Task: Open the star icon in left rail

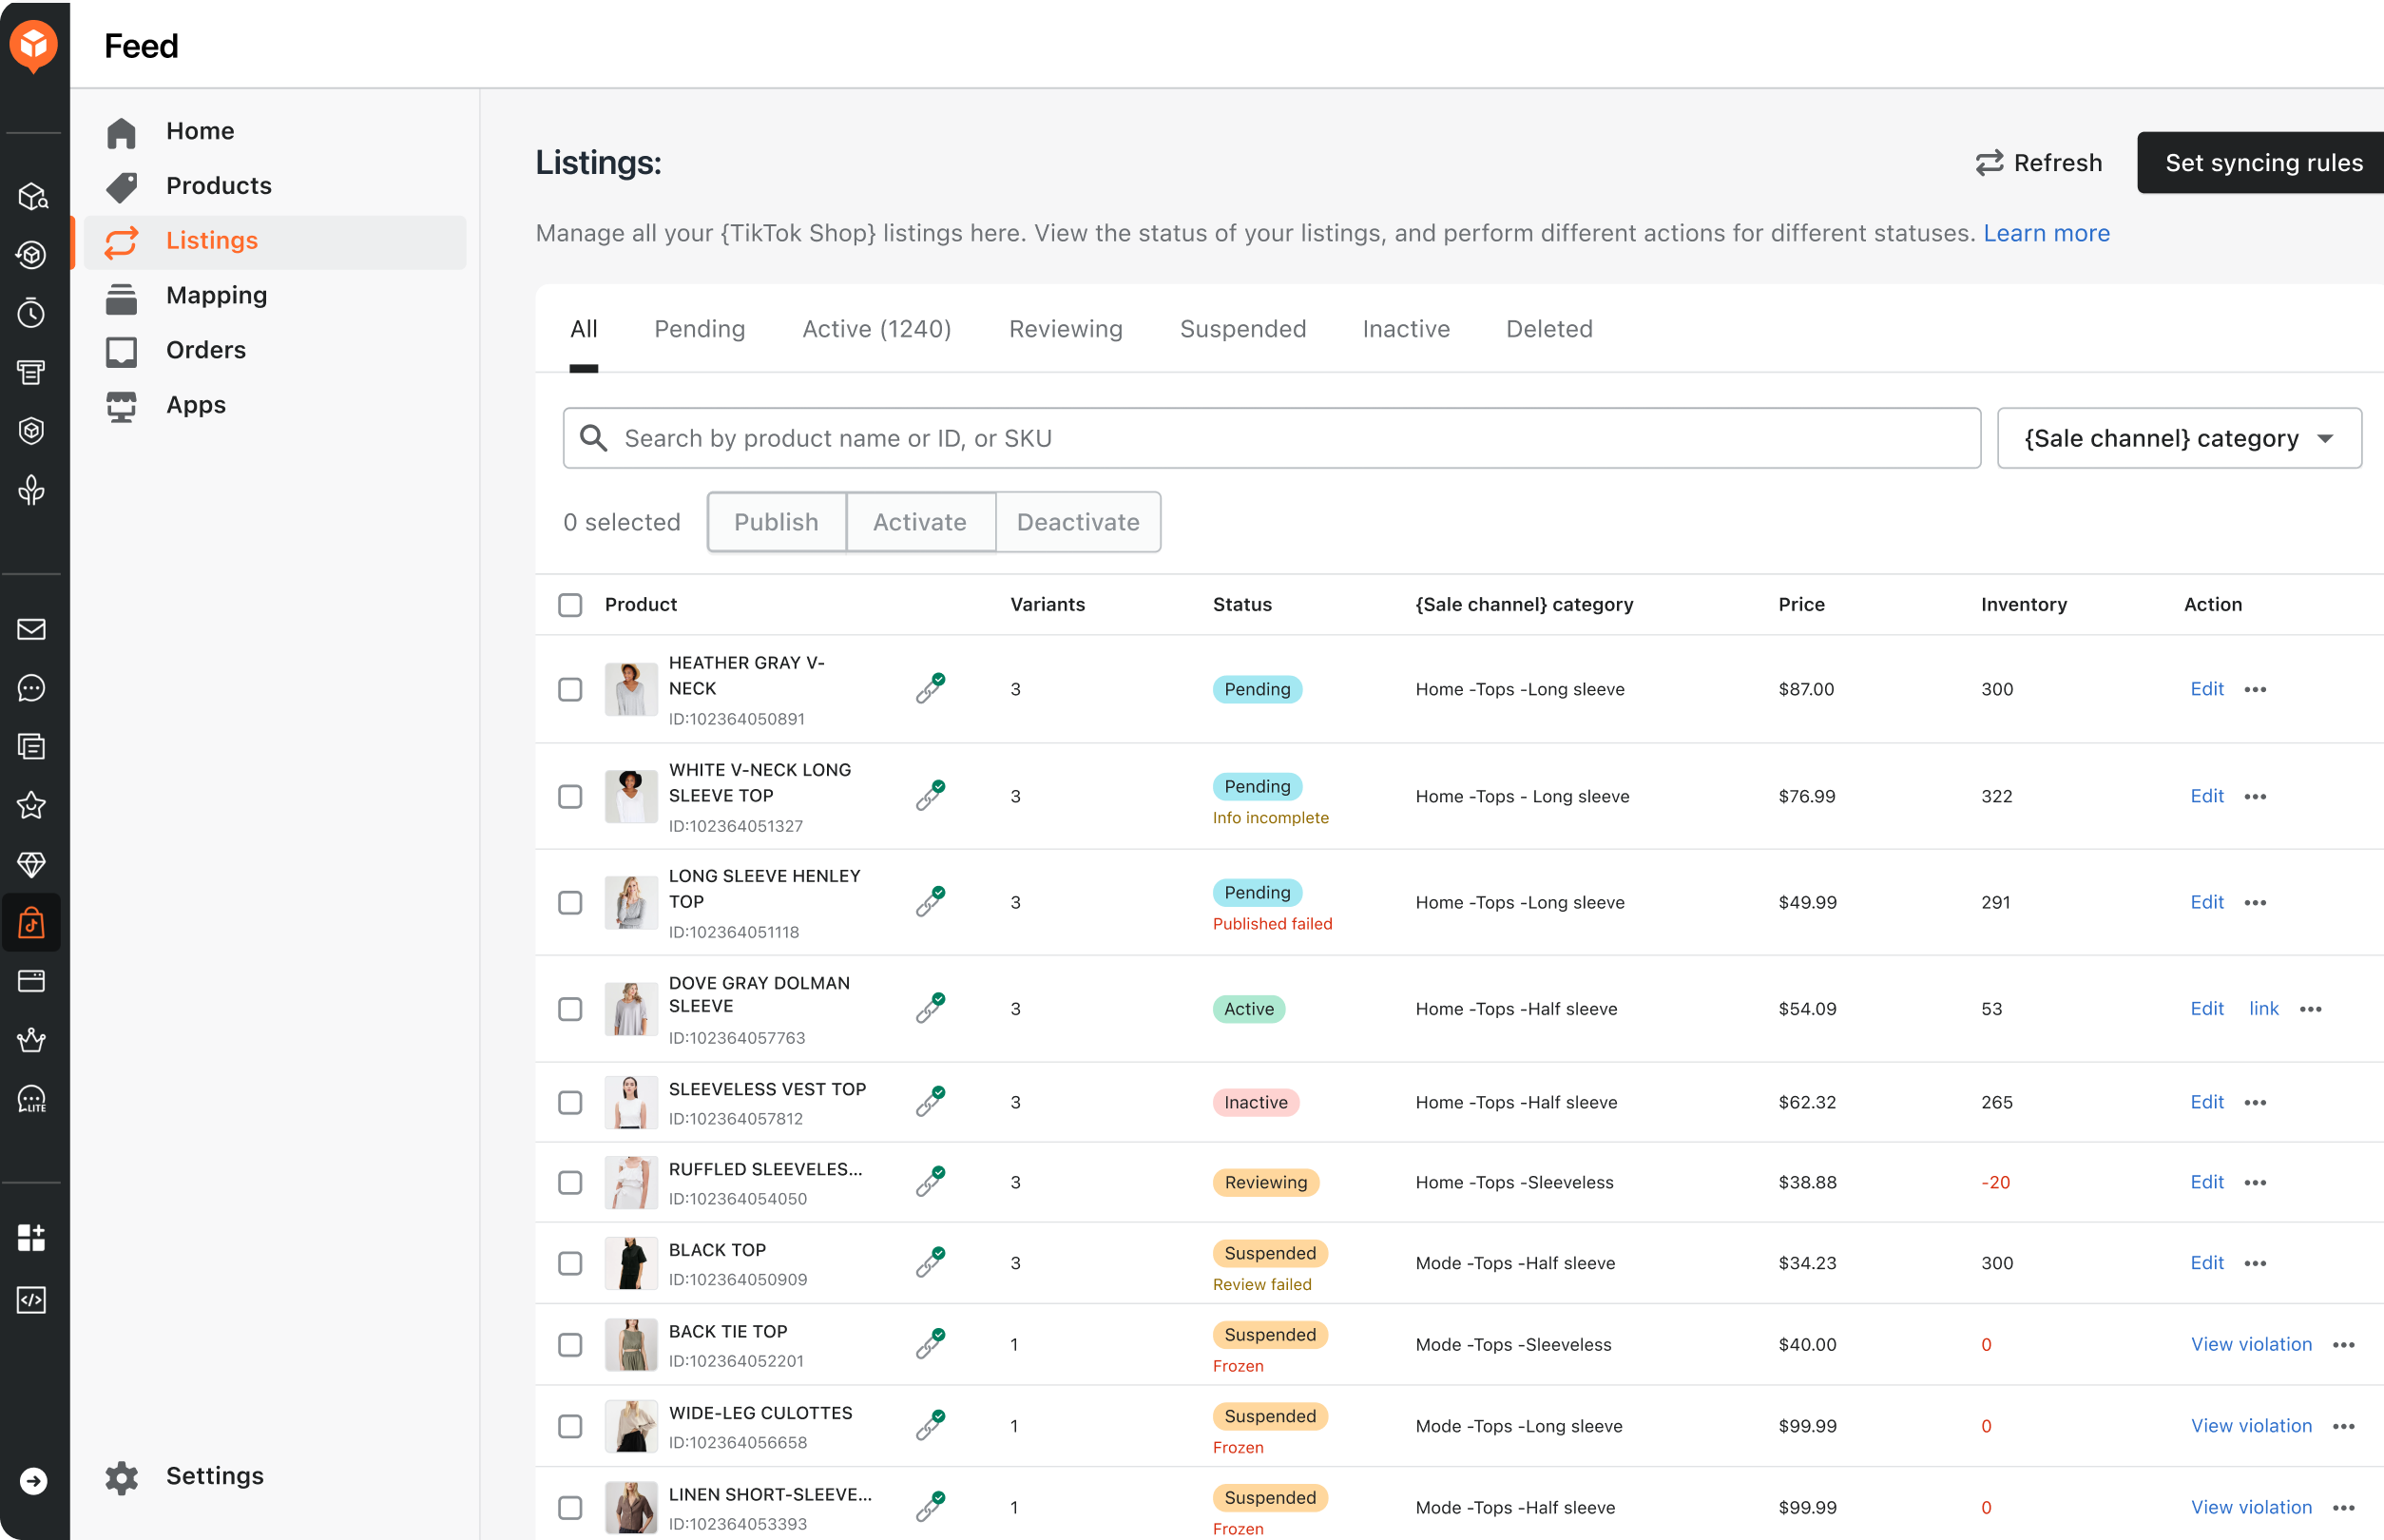Action: pyautogui.click(x=32, y=805)
